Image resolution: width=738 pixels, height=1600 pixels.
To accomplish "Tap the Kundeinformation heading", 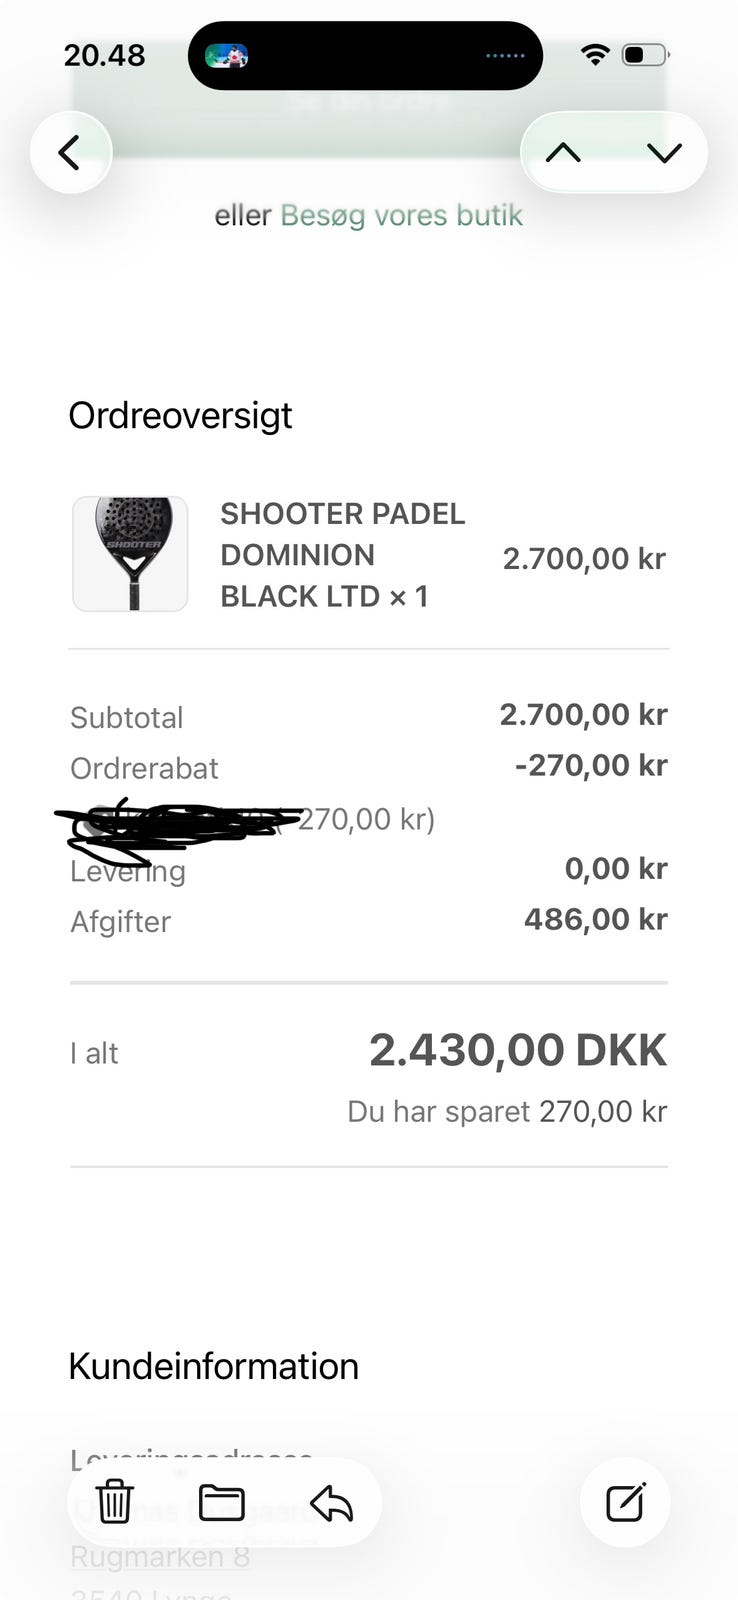I will [213, 1366].
